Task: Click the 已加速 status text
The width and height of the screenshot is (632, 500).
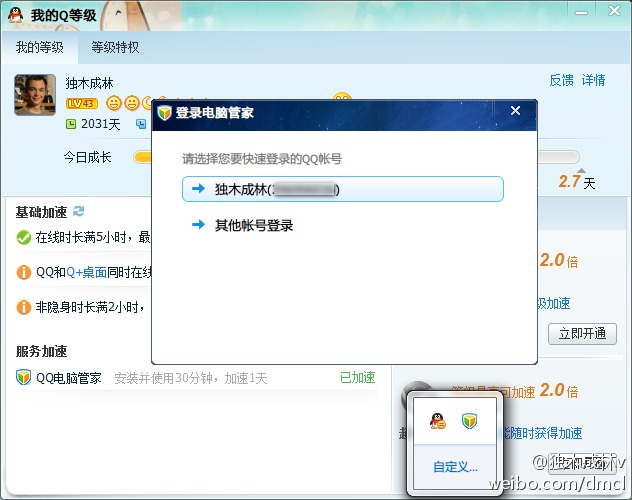Action: coord(358,378)
